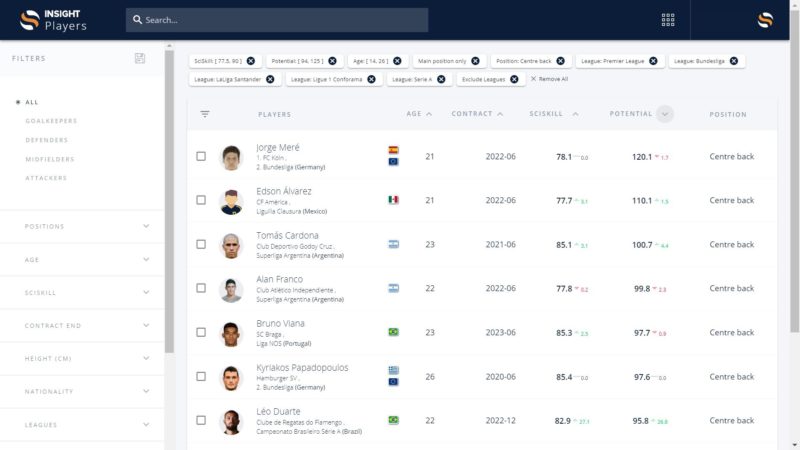Open Jorge Meré's player profile
The image size is (800, 450).
coord(278,147)
